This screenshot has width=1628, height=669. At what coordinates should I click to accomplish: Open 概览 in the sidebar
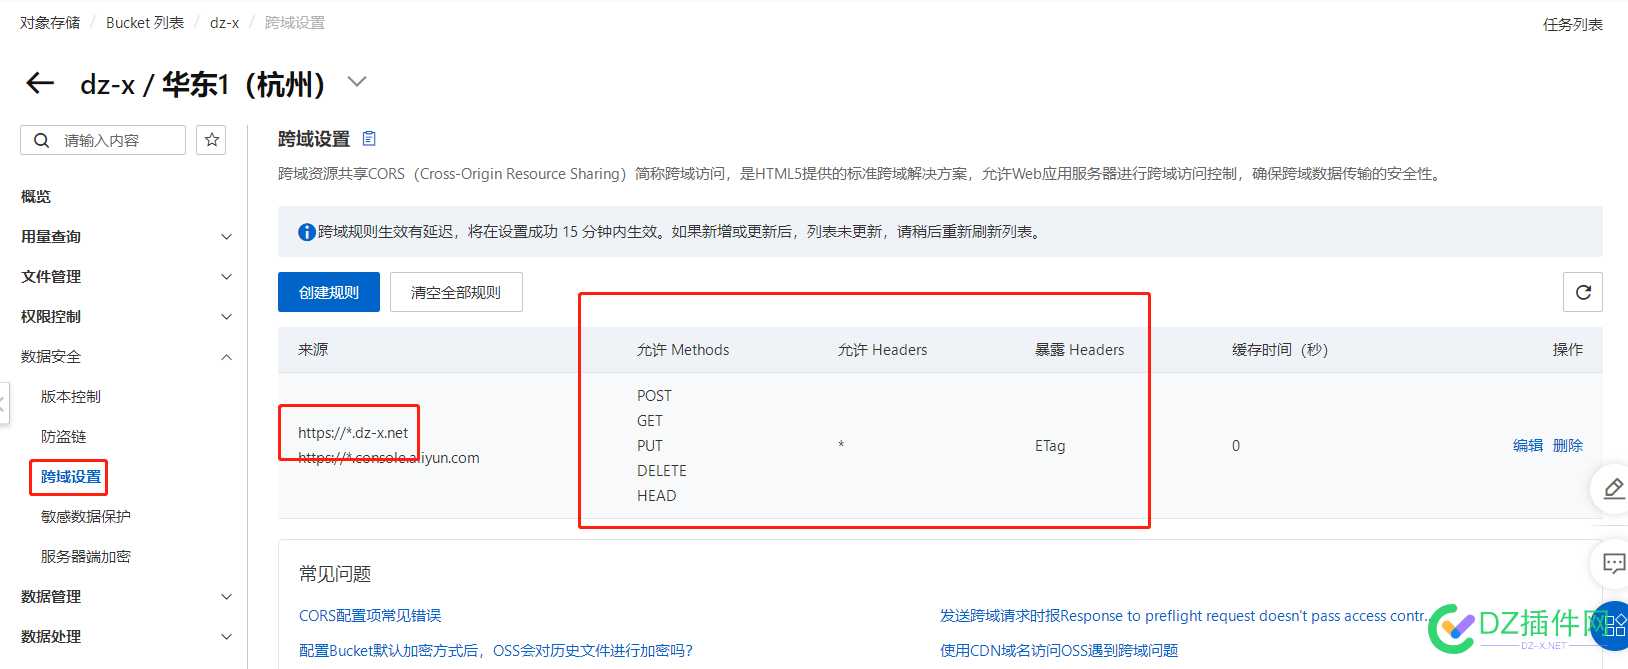[x=36, y=196]
